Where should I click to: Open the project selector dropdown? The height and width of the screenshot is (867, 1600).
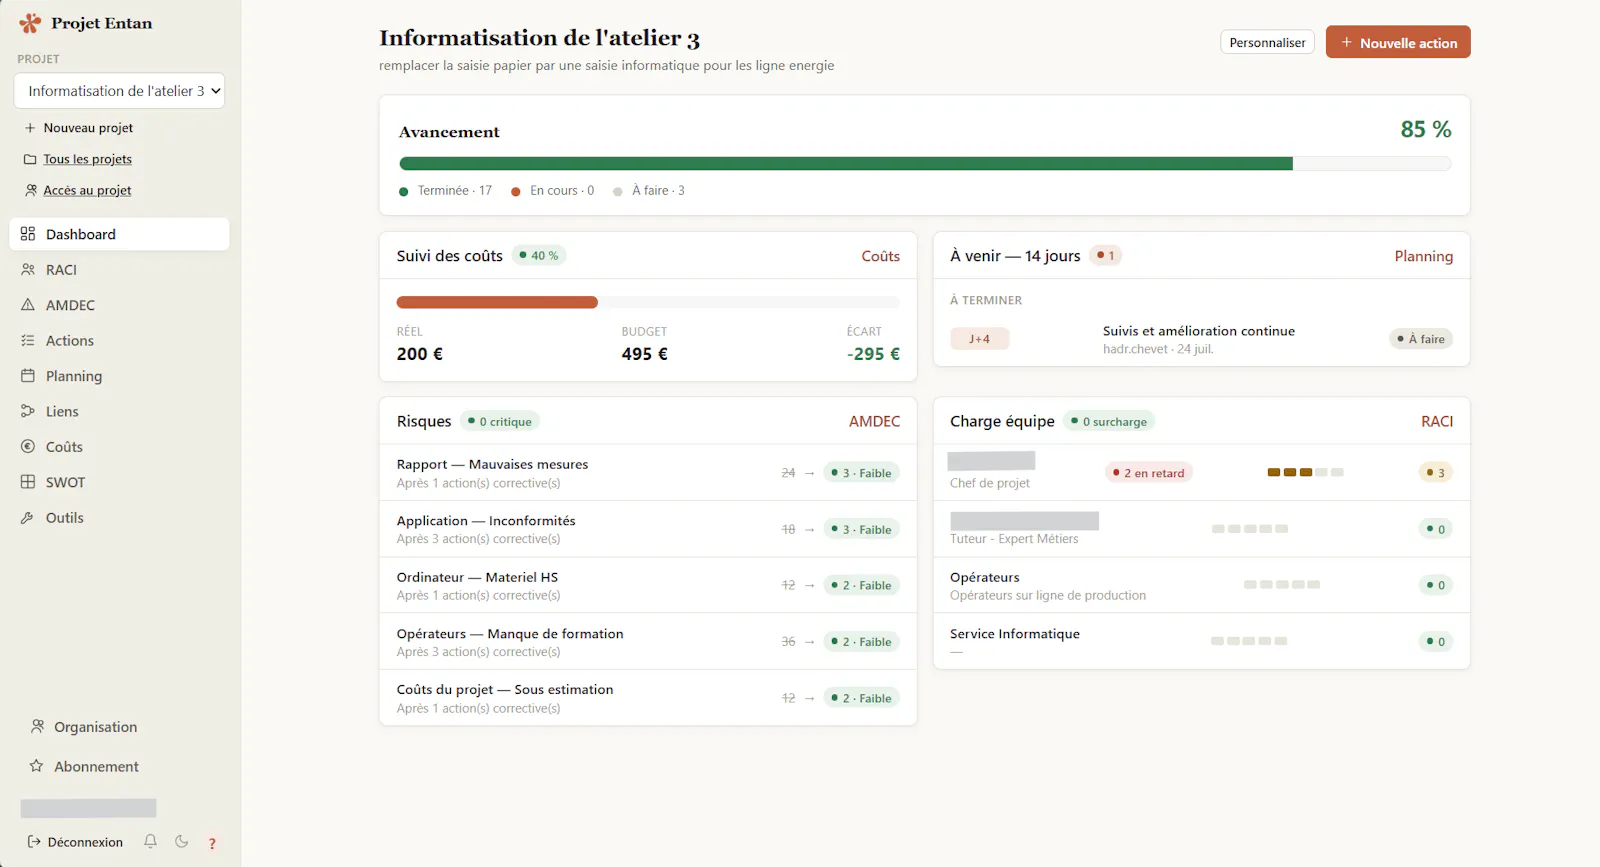[119, 91]
